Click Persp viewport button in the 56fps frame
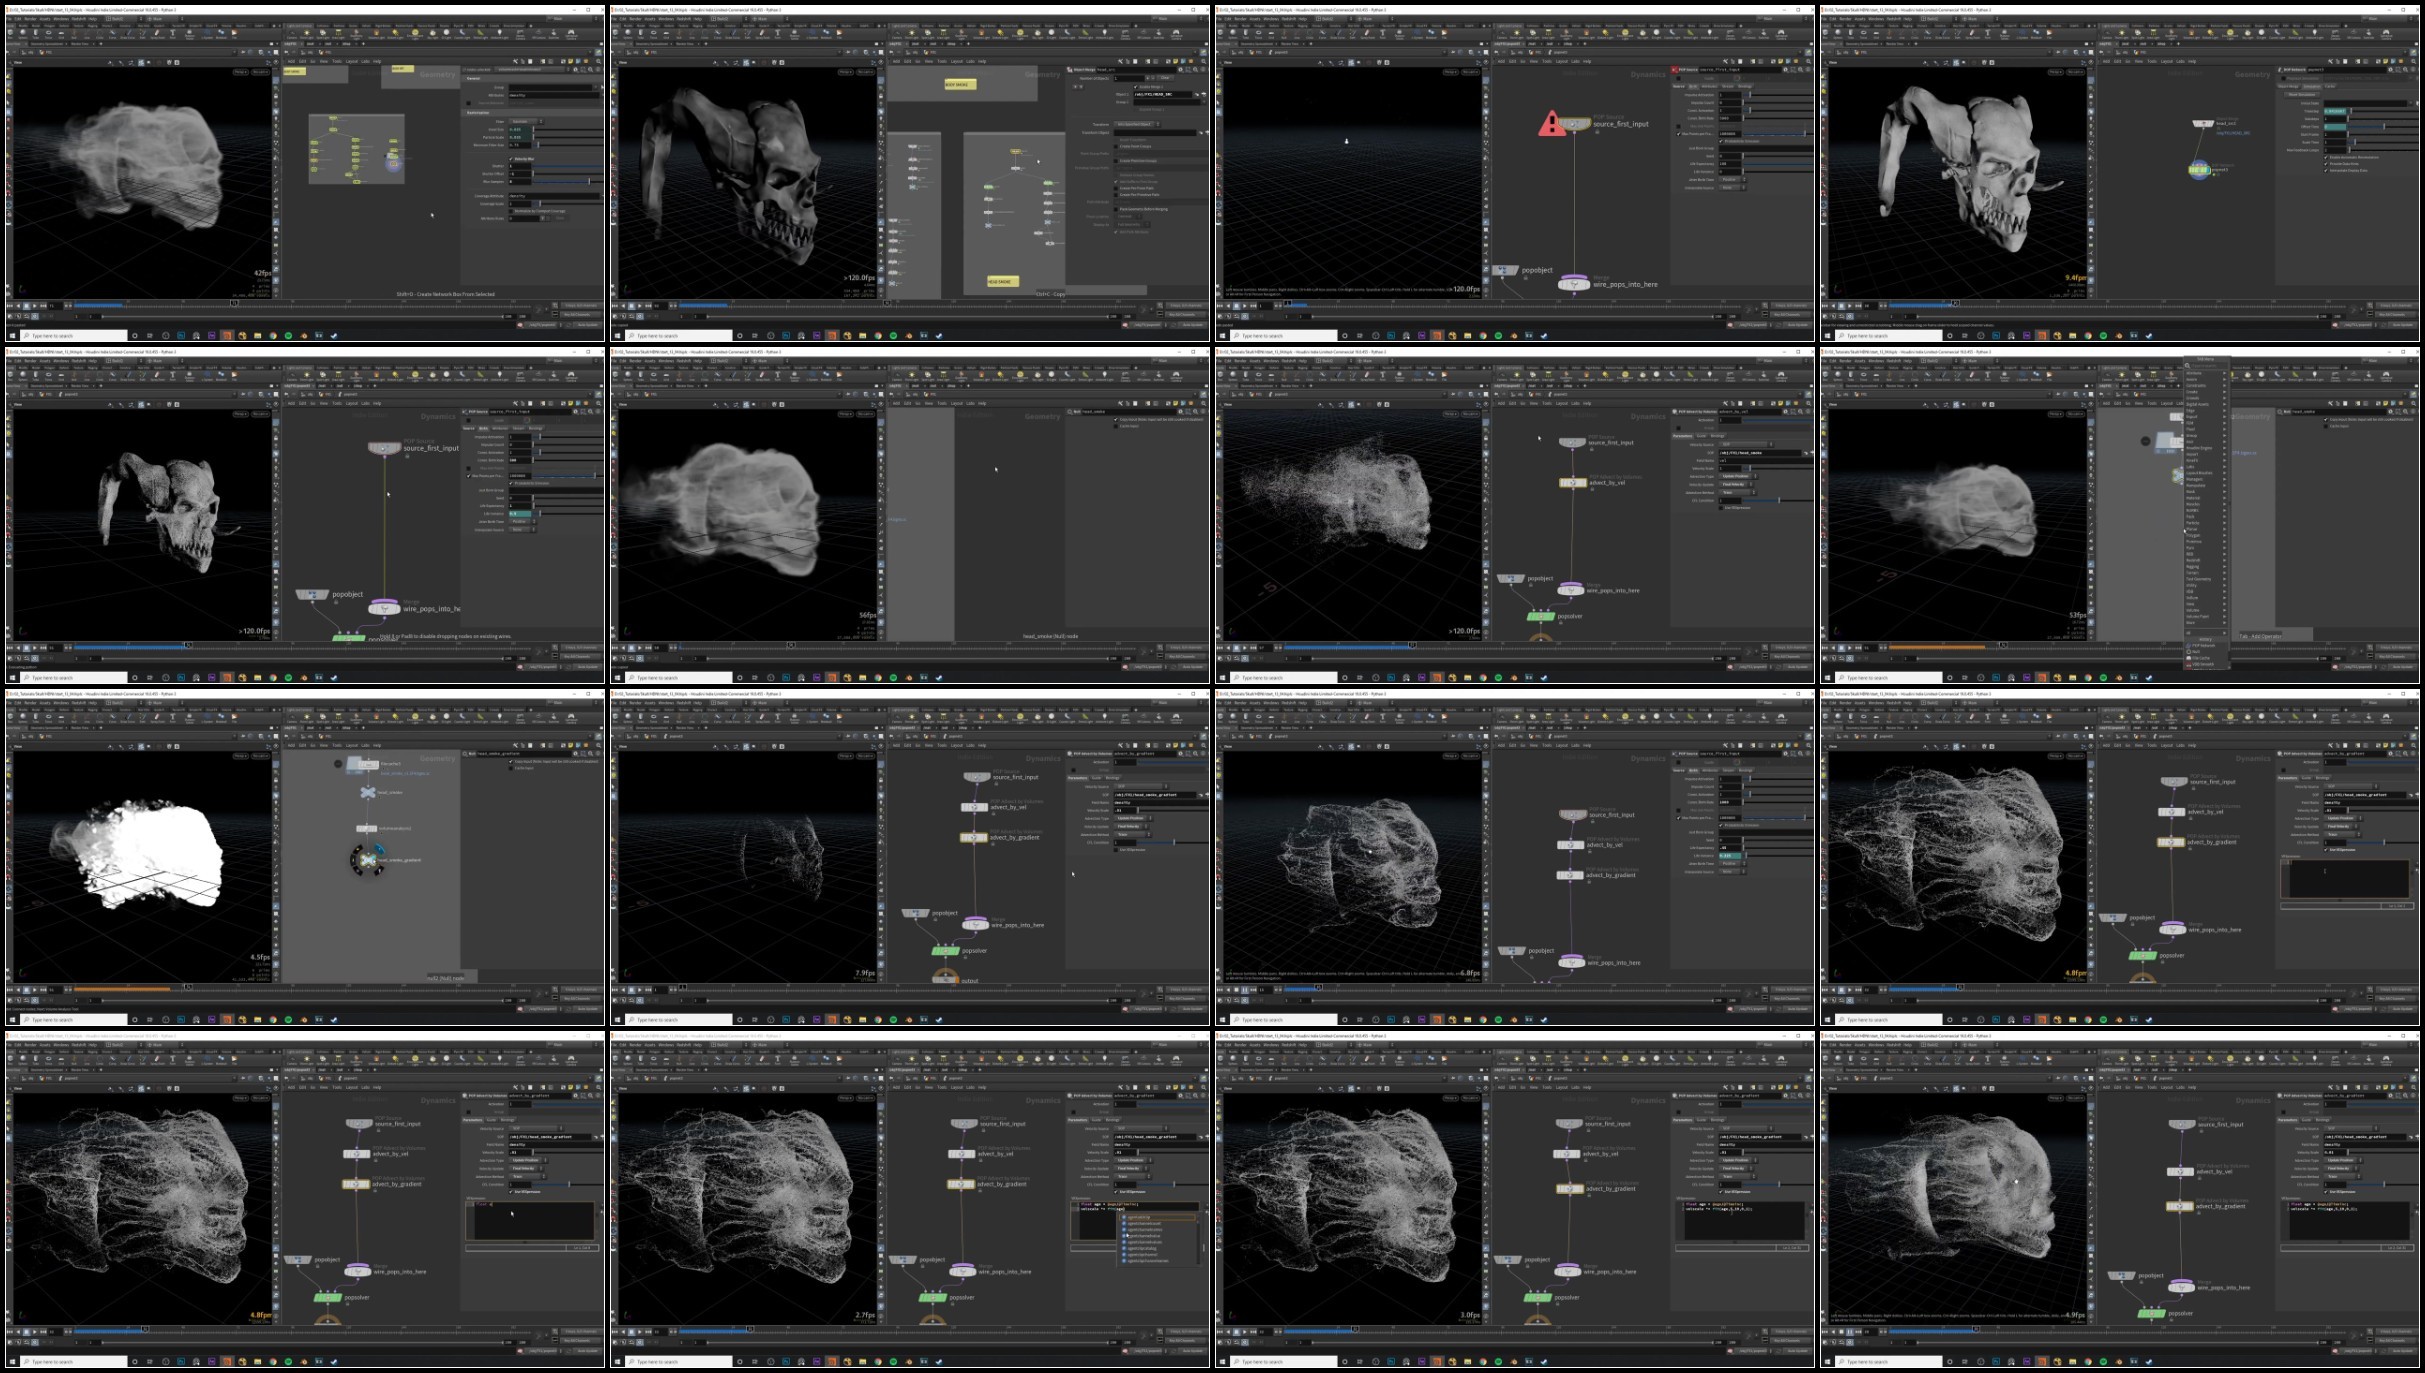Screen dimensions: 2425x1373 [x=846, y=414]
